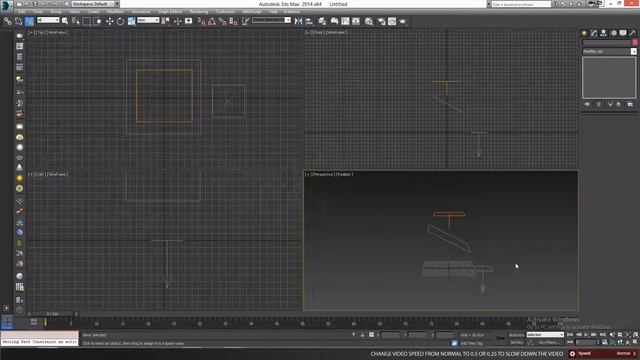
Task: Open the Animation menu
Action: point(141,12)
